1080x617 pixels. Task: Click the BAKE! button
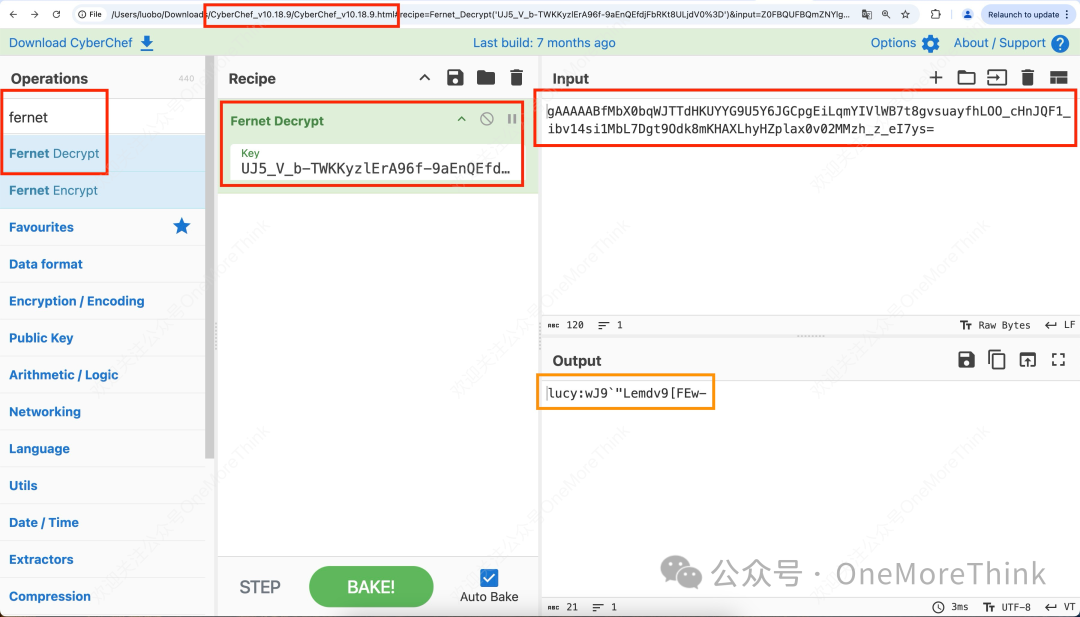(x=371, y=587)
